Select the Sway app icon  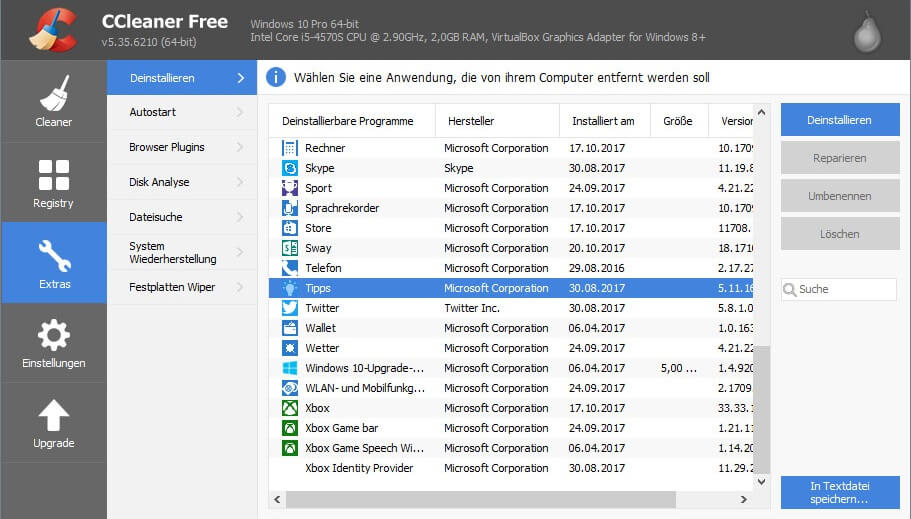[x=289, y=248]
